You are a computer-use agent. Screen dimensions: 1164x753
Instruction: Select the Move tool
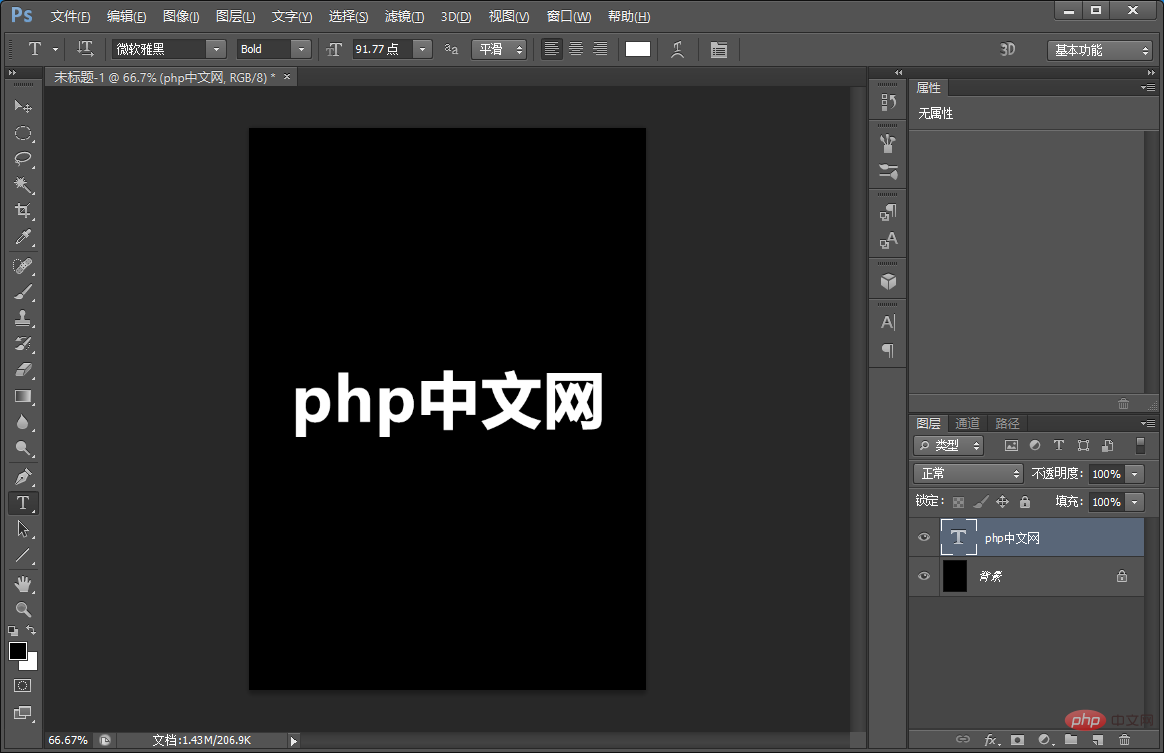[23, 107]
